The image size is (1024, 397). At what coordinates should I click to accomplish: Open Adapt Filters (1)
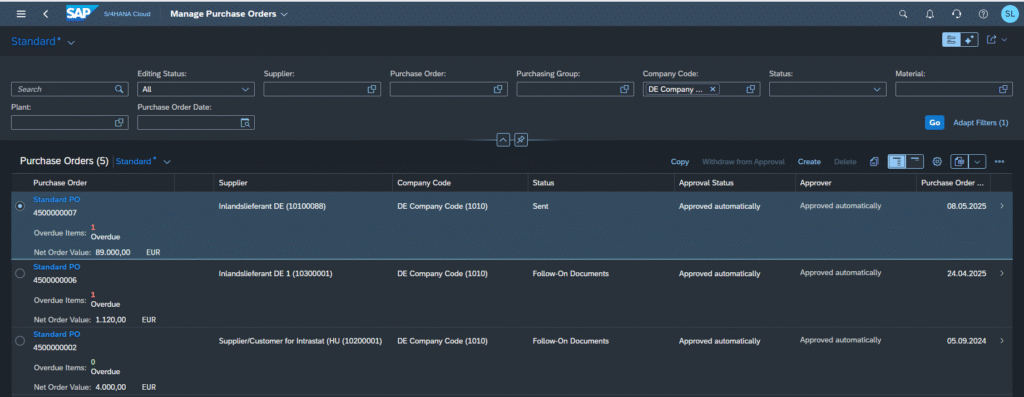(x=980, y=122)
